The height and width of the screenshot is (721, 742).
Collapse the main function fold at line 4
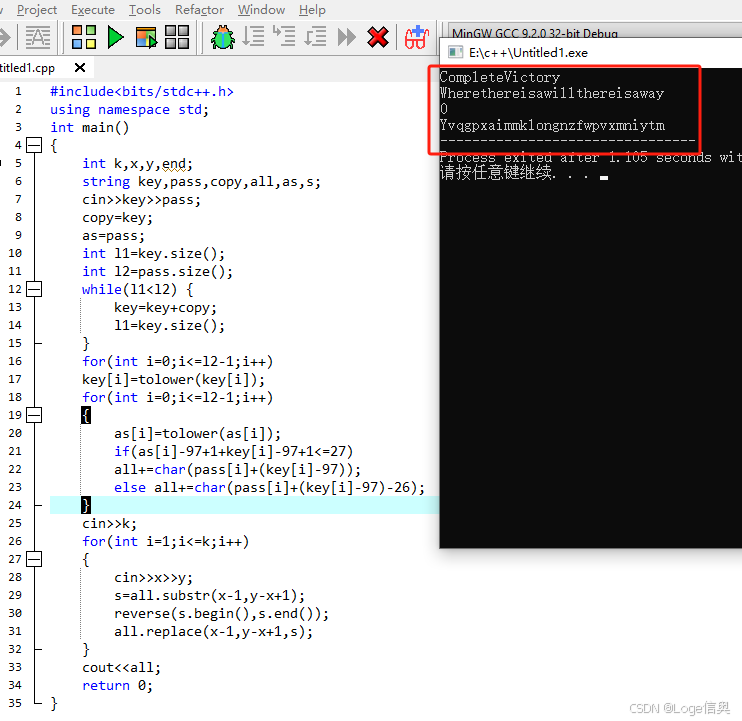34,145
